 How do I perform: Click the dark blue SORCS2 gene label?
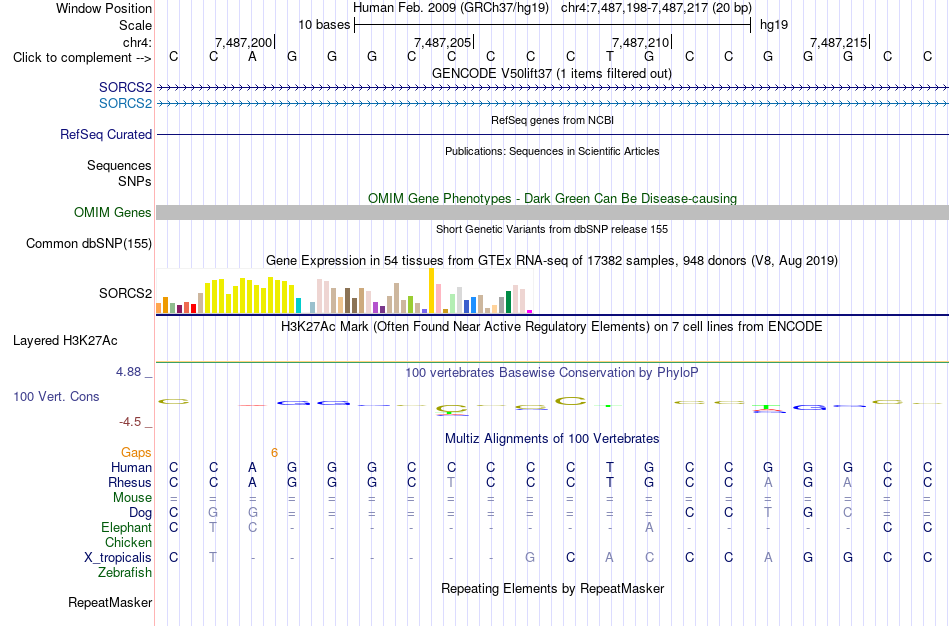point(125,88)
